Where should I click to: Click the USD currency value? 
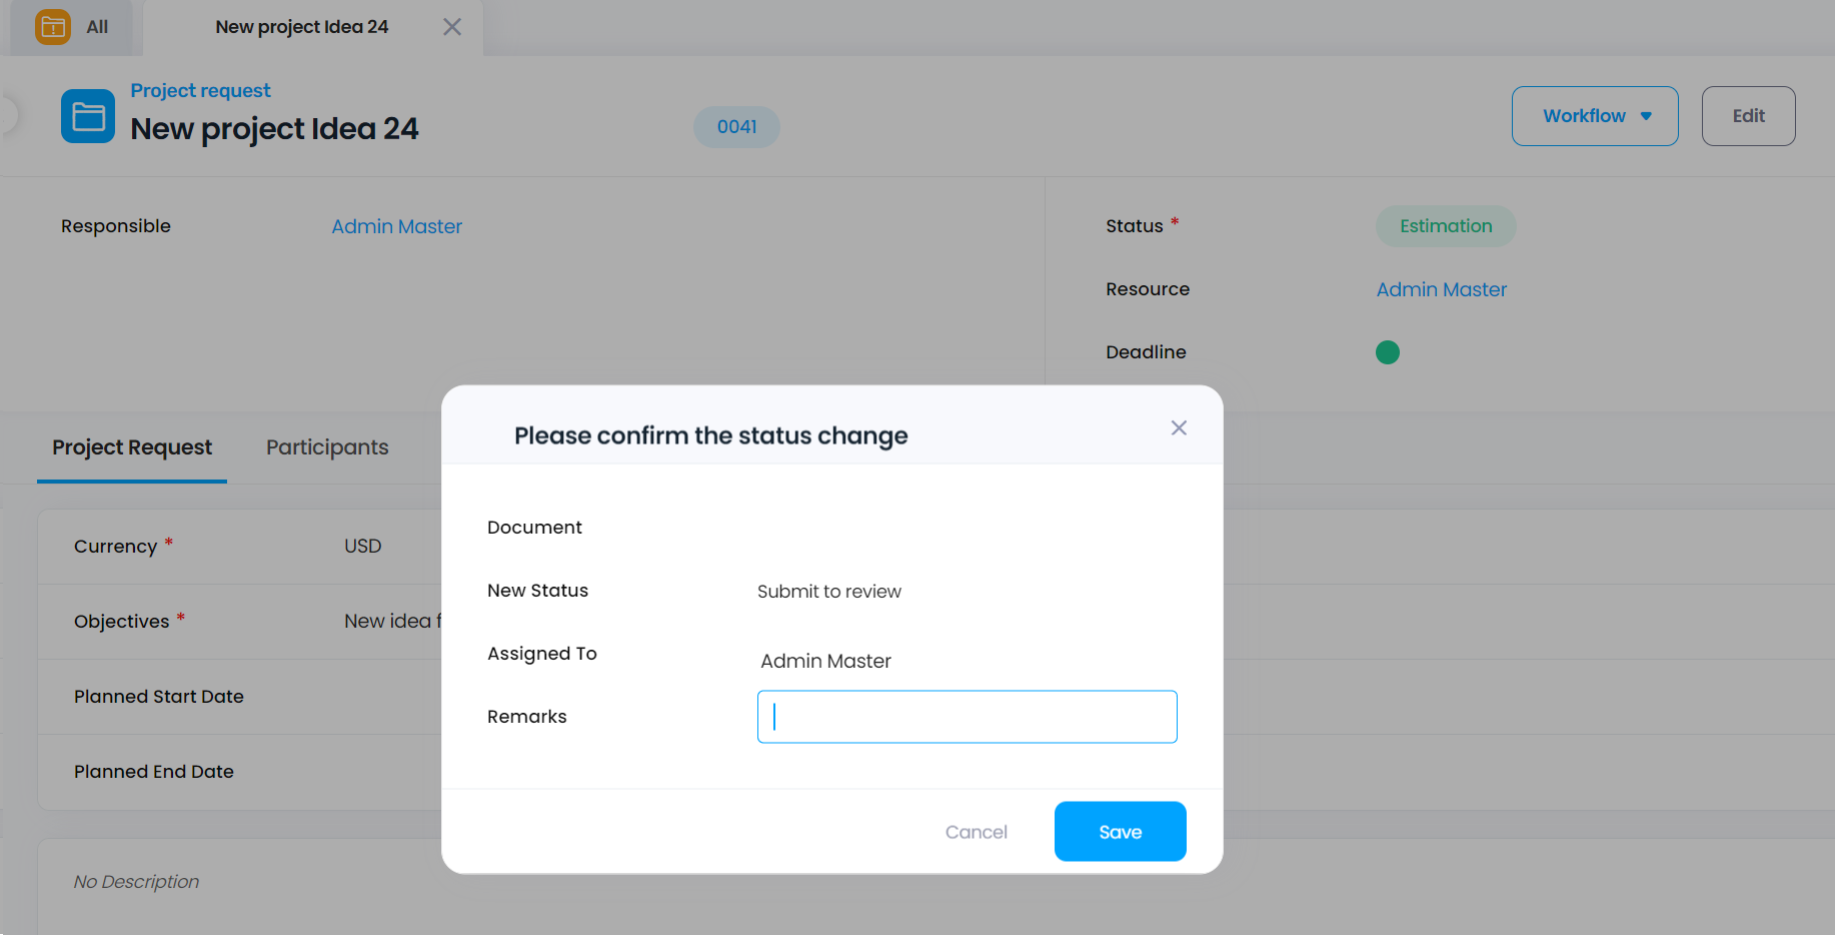pyautogui.click(x=363, y=546)
